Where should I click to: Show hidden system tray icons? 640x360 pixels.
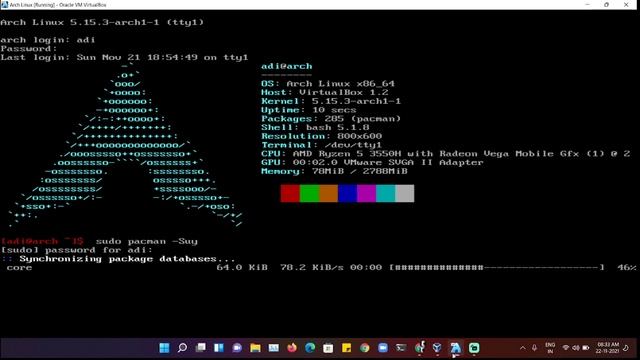pyautogui.click(x=522, y=348)
